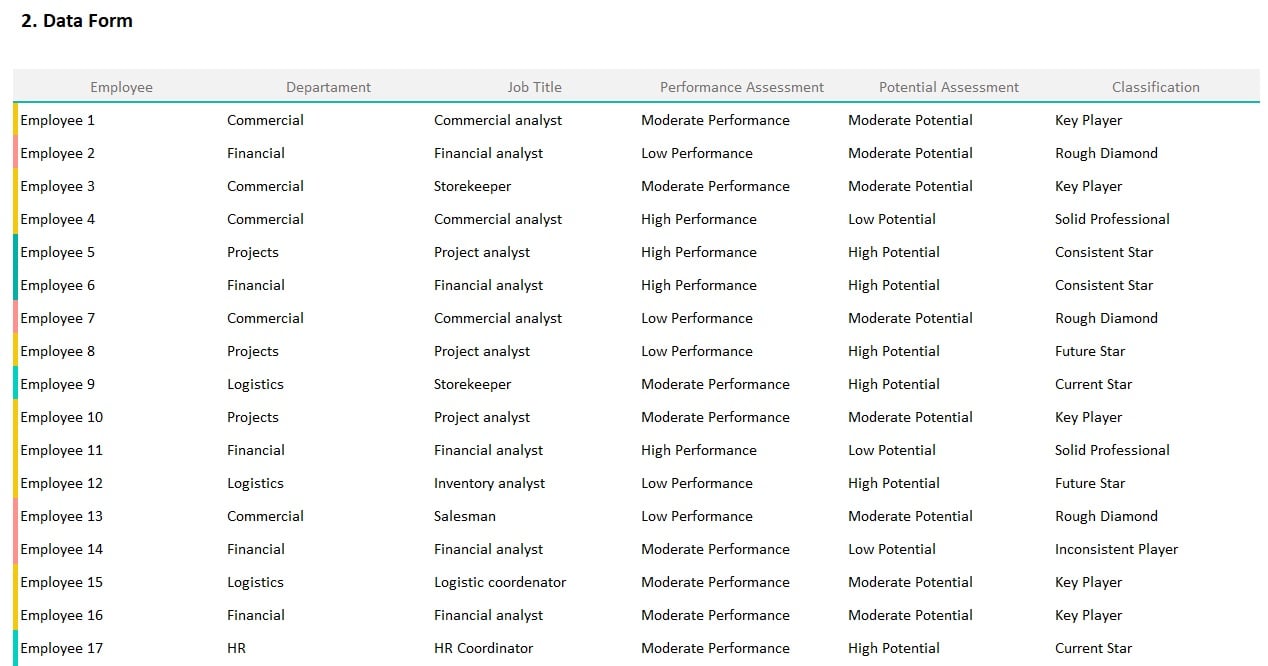Select the Potential Assessment column header
The width and height of the screenshot is (1268, 666).
[948, 87]
